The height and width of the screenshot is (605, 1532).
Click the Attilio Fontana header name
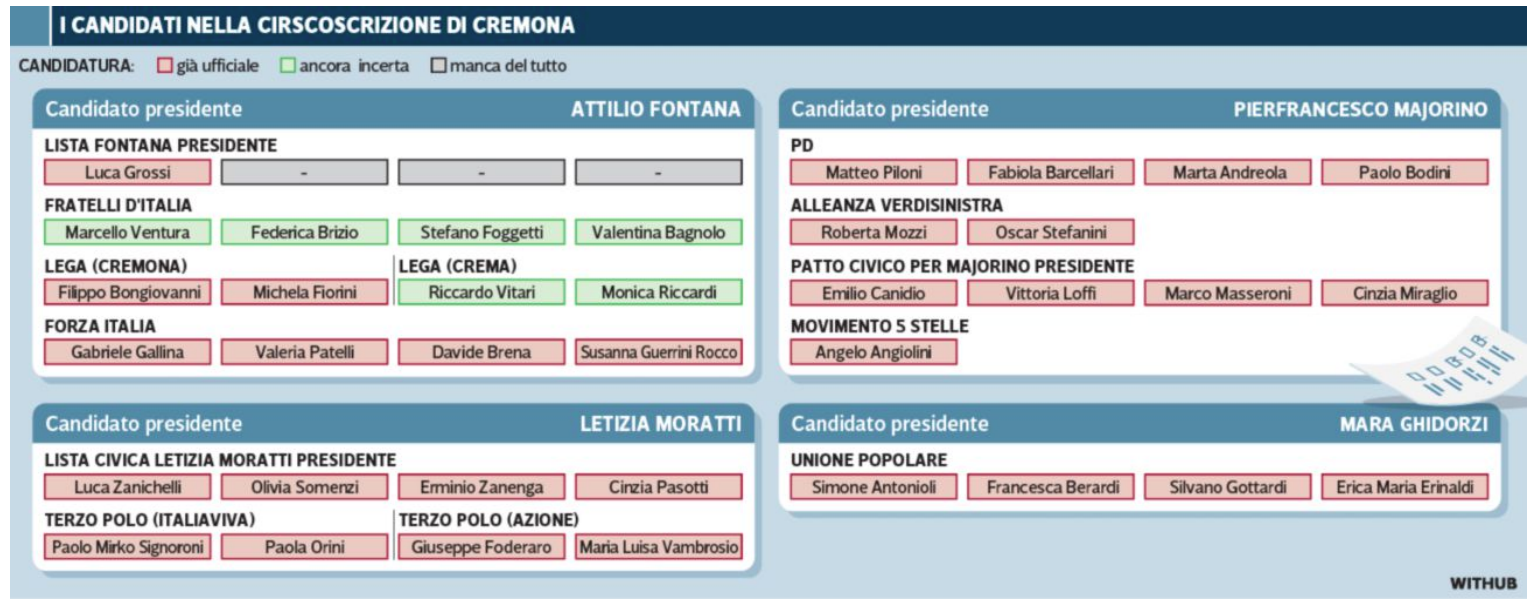(x=655, y=111)
